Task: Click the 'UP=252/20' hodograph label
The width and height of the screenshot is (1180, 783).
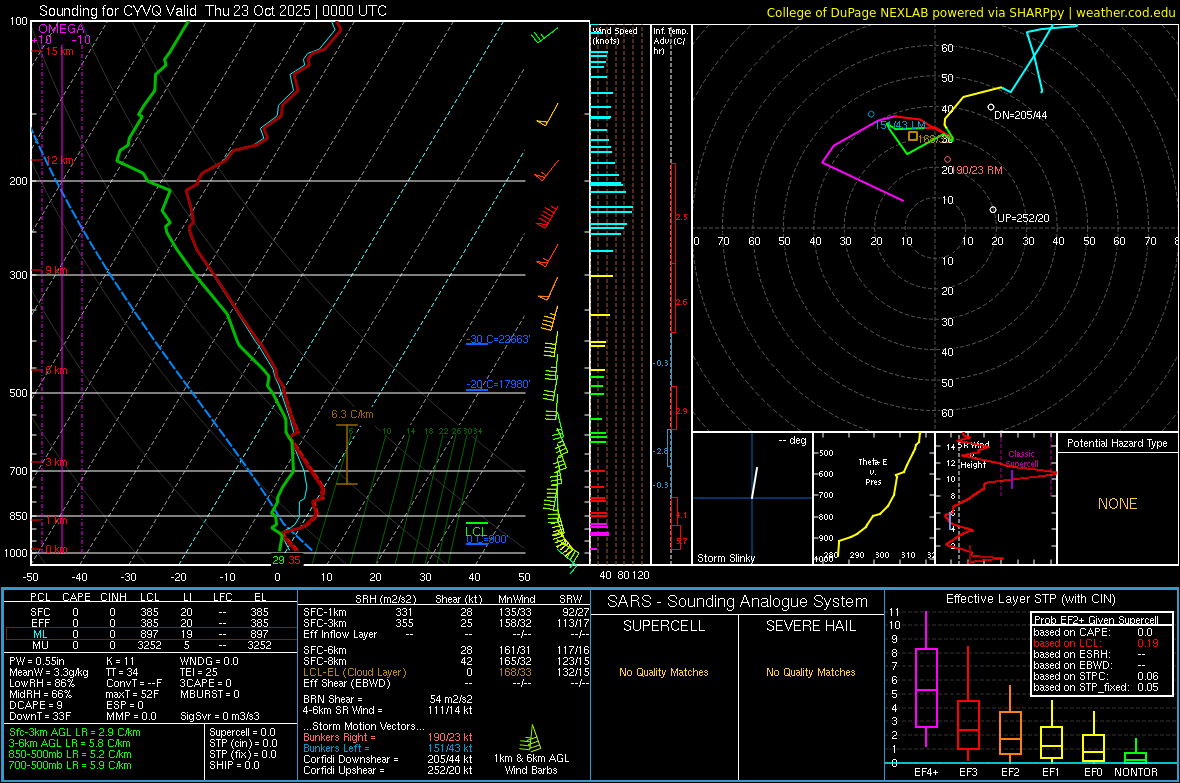Action: 1023,218
